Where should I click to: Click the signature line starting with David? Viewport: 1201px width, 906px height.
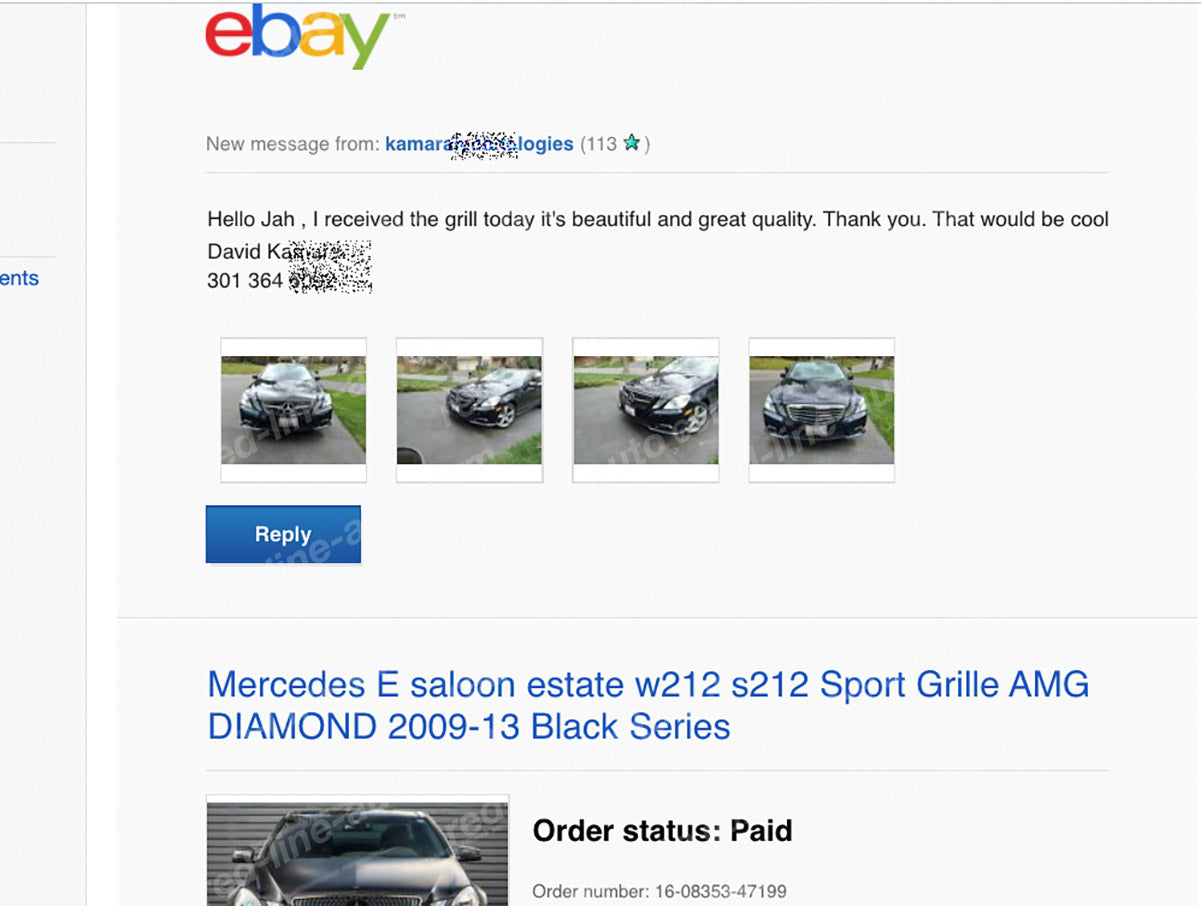click(x=289, y=251)
